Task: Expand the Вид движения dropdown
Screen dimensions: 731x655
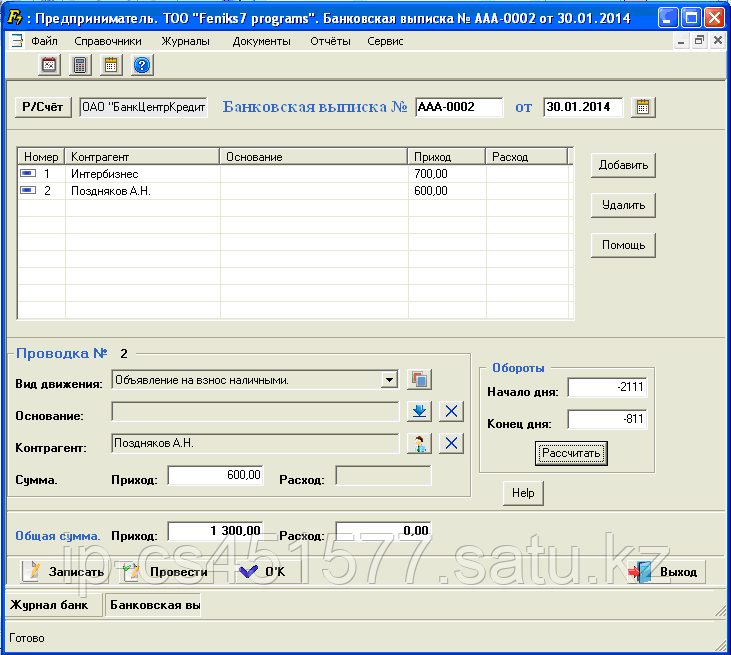Action: (389, 380)
